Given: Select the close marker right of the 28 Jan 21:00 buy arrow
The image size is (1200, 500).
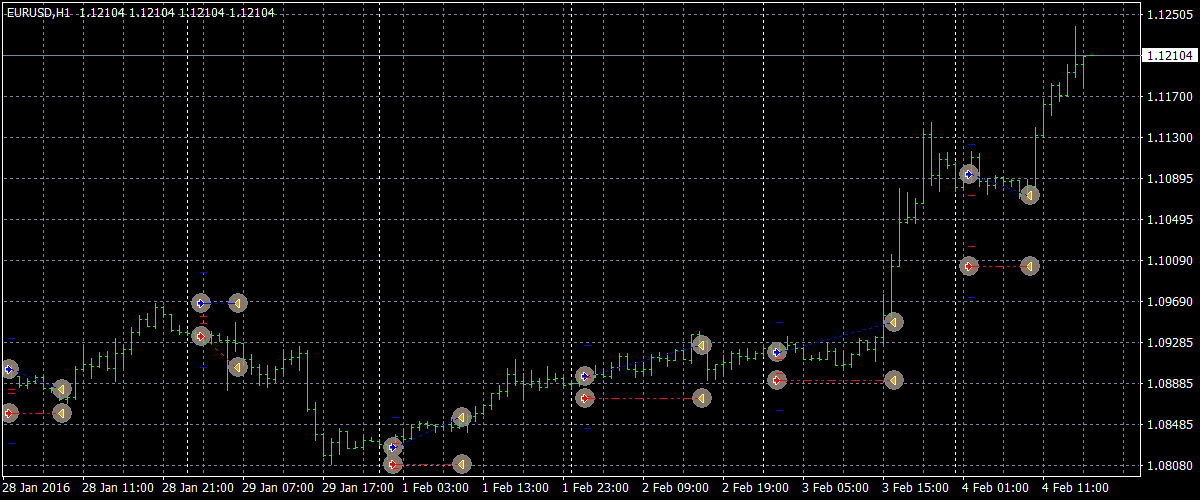Looking at the screenshot, I should (237, 302).
